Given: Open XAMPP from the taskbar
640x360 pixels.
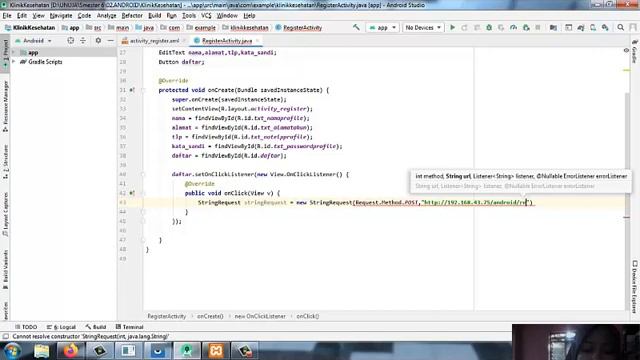Looking at the screenshot, I should tap(216, 351).
